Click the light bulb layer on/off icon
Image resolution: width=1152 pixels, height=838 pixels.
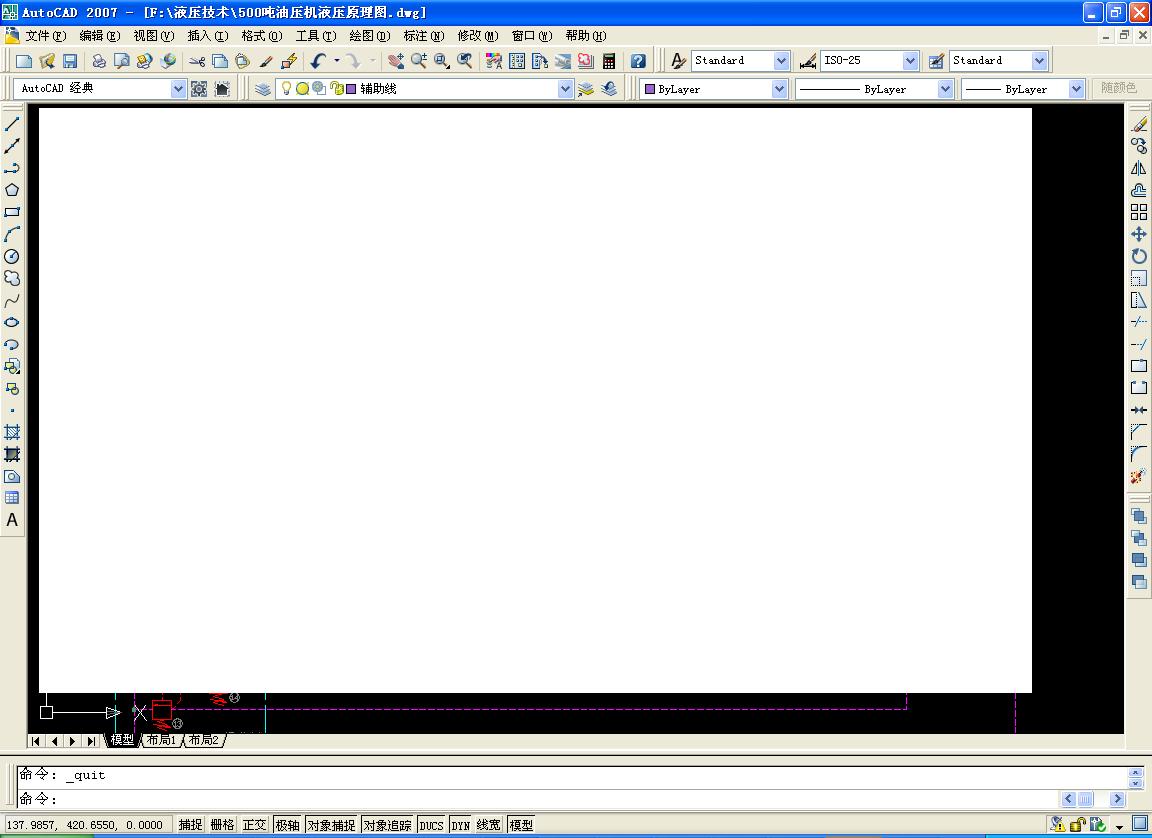287,89
